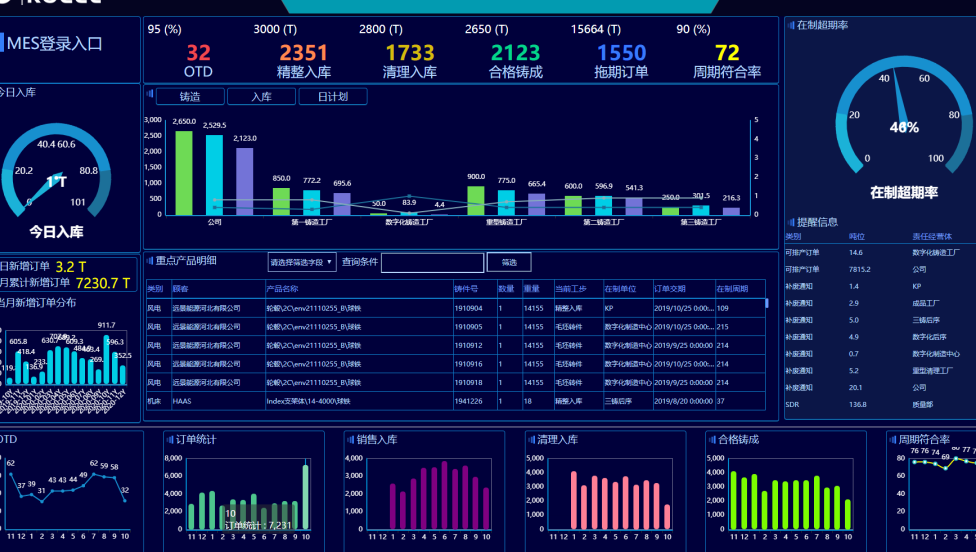Click the 订单交期 column header

683,289
